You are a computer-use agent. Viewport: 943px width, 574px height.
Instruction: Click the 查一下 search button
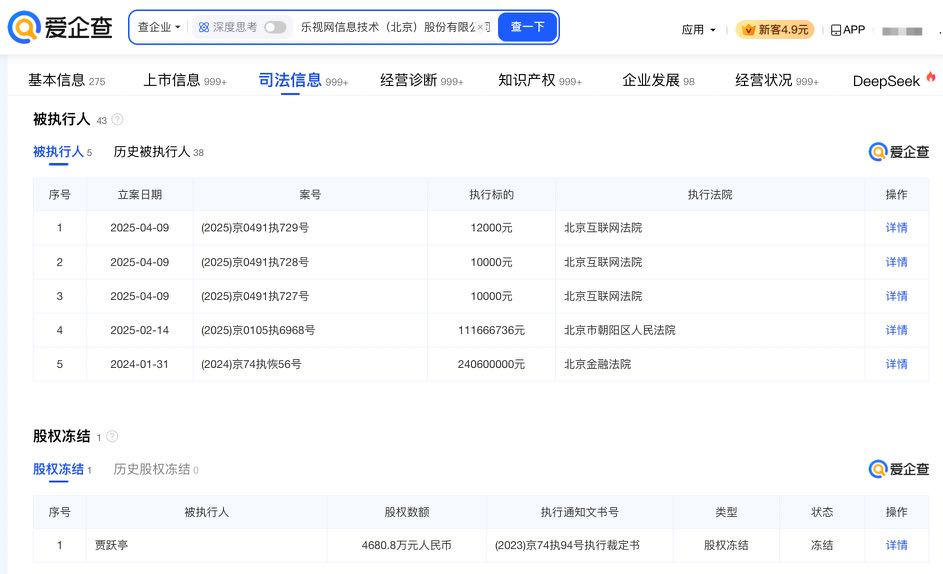(x=527, y=27)
